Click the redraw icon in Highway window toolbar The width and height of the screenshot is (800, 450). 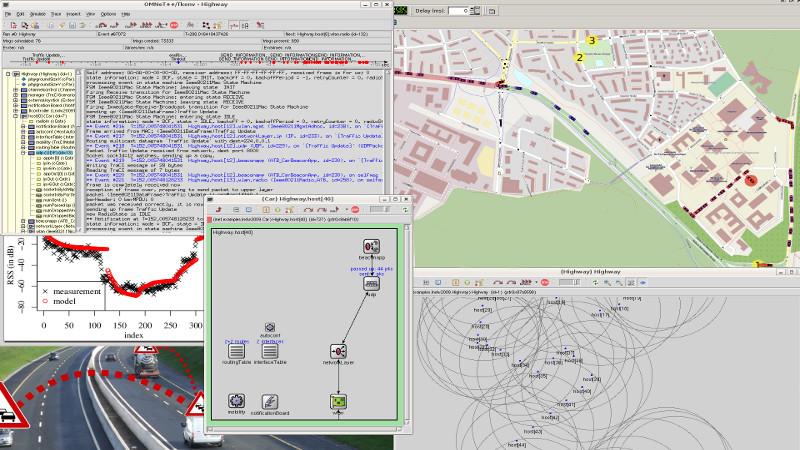(595, 283)
